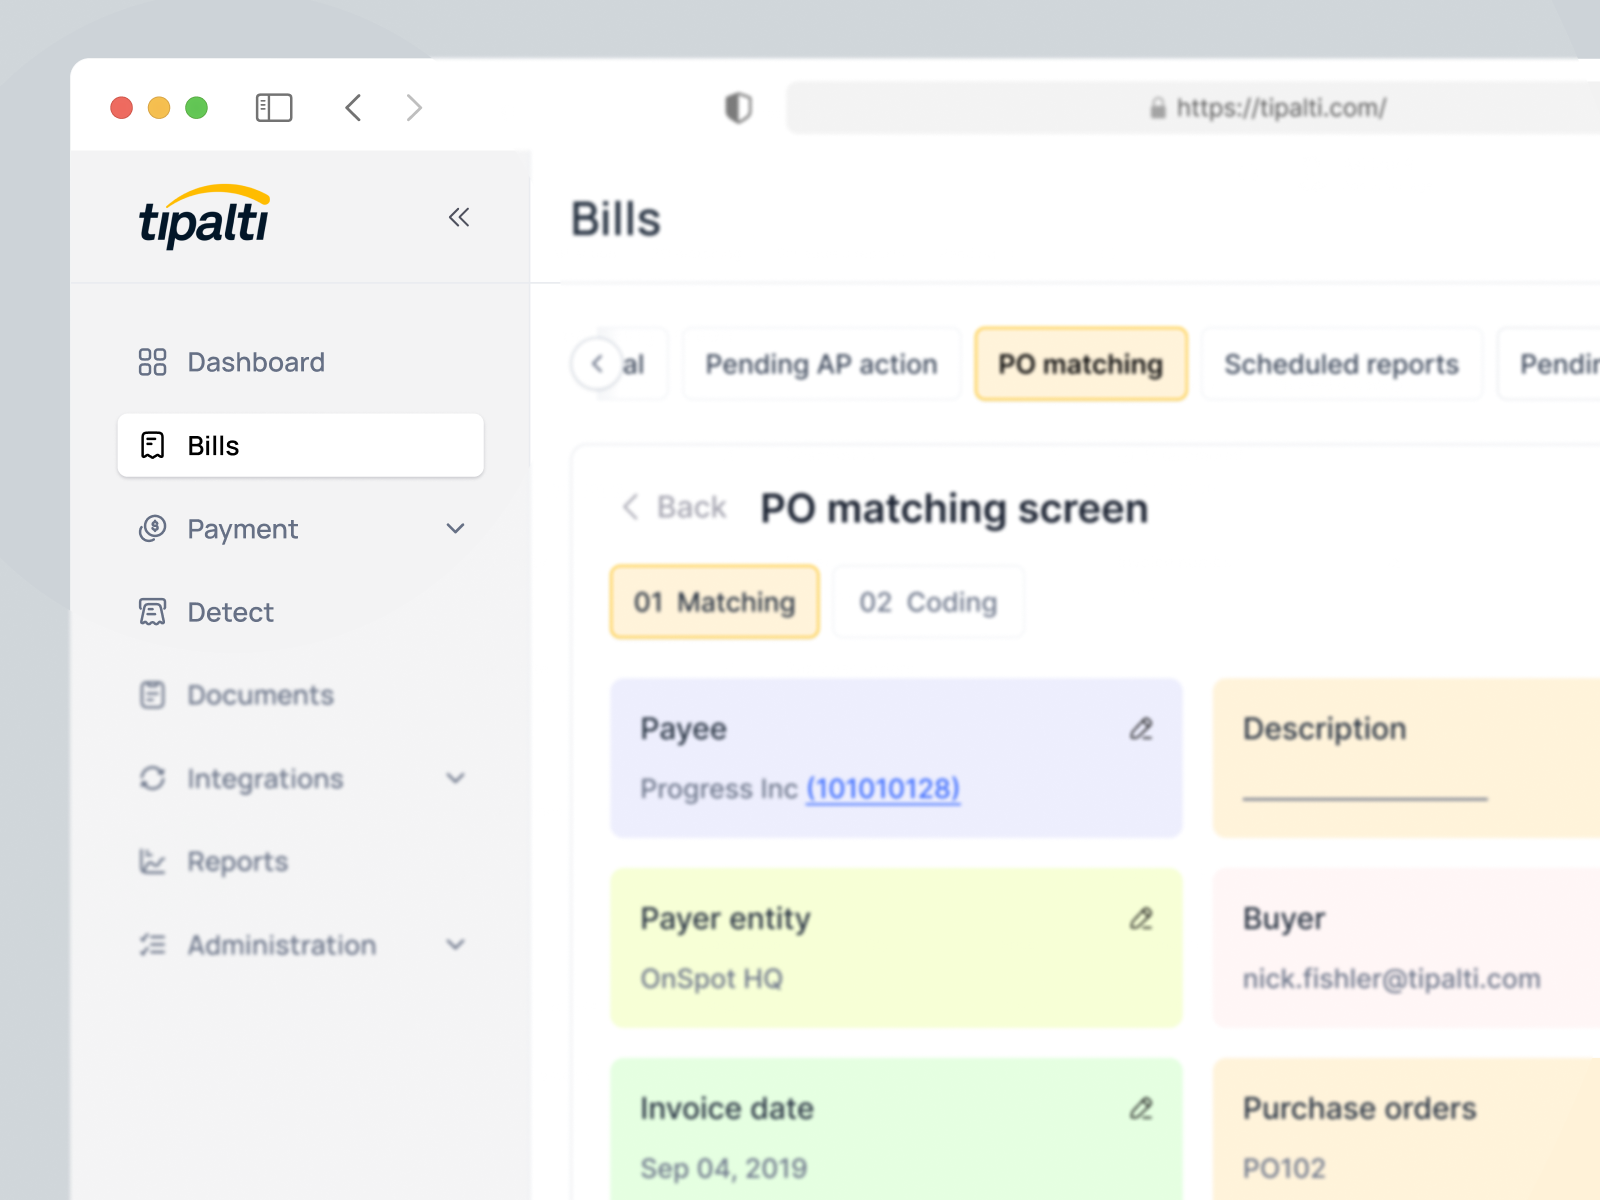Screen dimensions: 1600x1200
Task: Expand the Administration menu chevron
Action: tap(456, 945)
